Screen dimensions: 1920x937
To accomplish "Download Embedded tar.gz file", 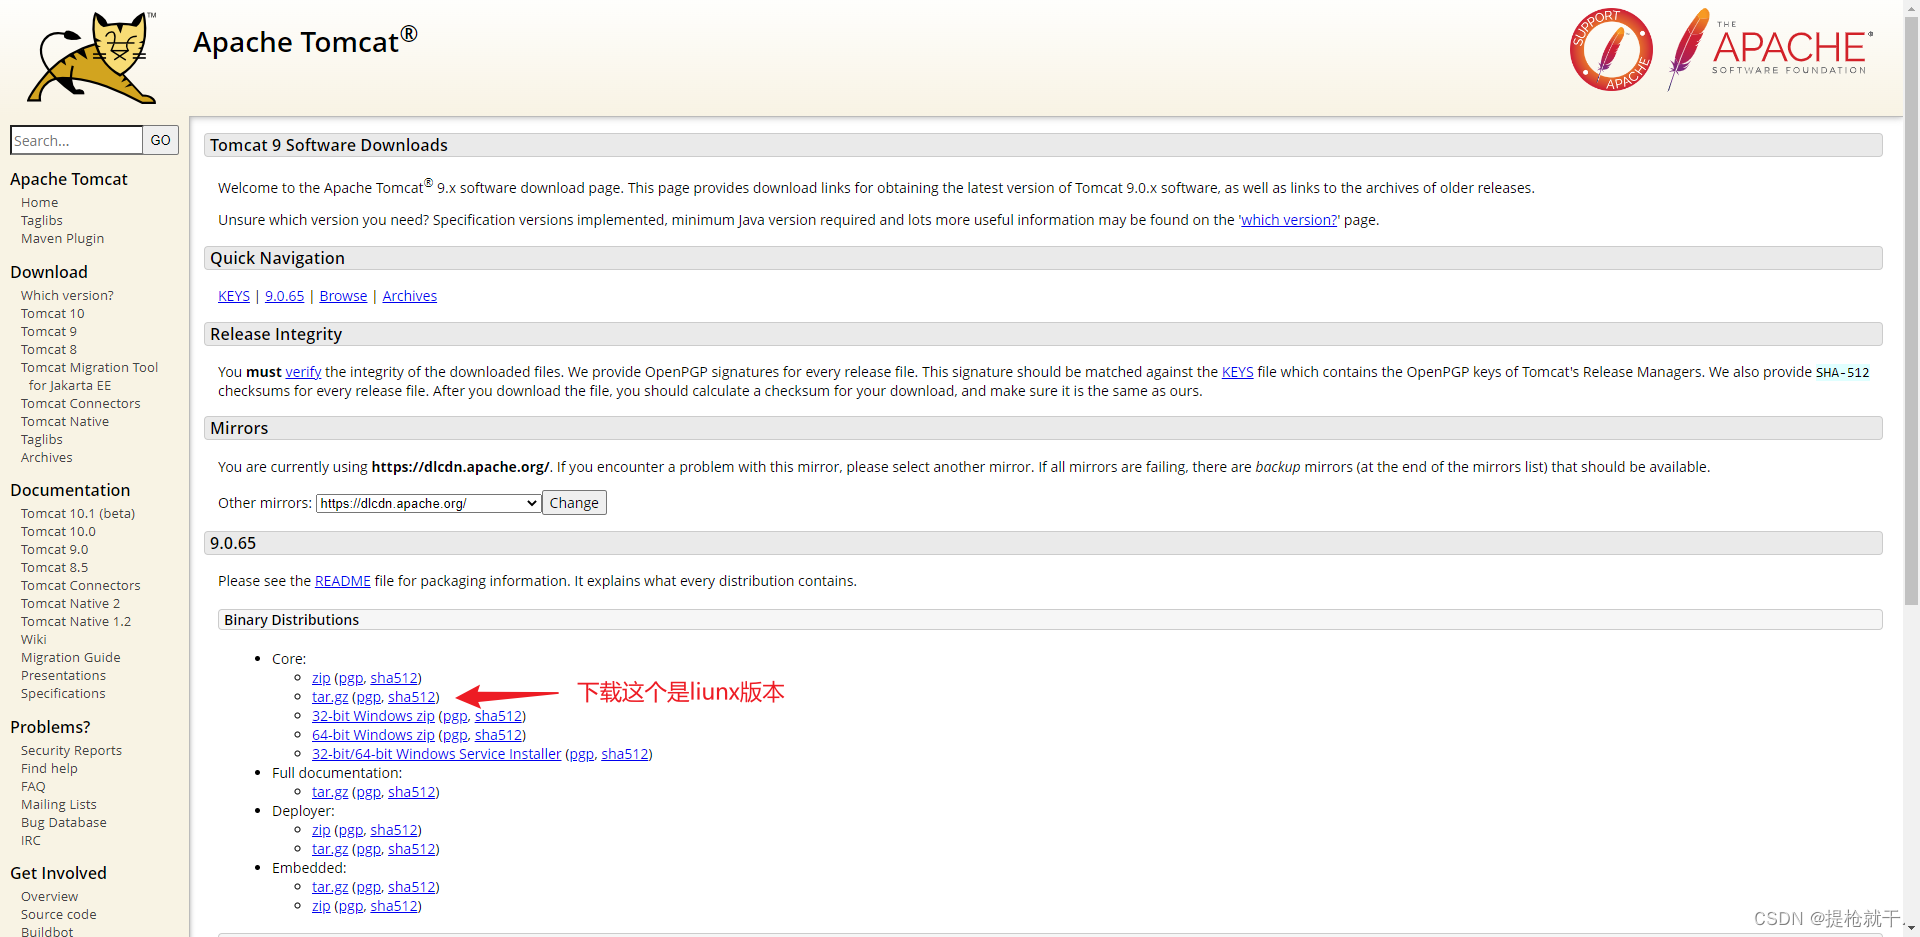I will (330, 887).
